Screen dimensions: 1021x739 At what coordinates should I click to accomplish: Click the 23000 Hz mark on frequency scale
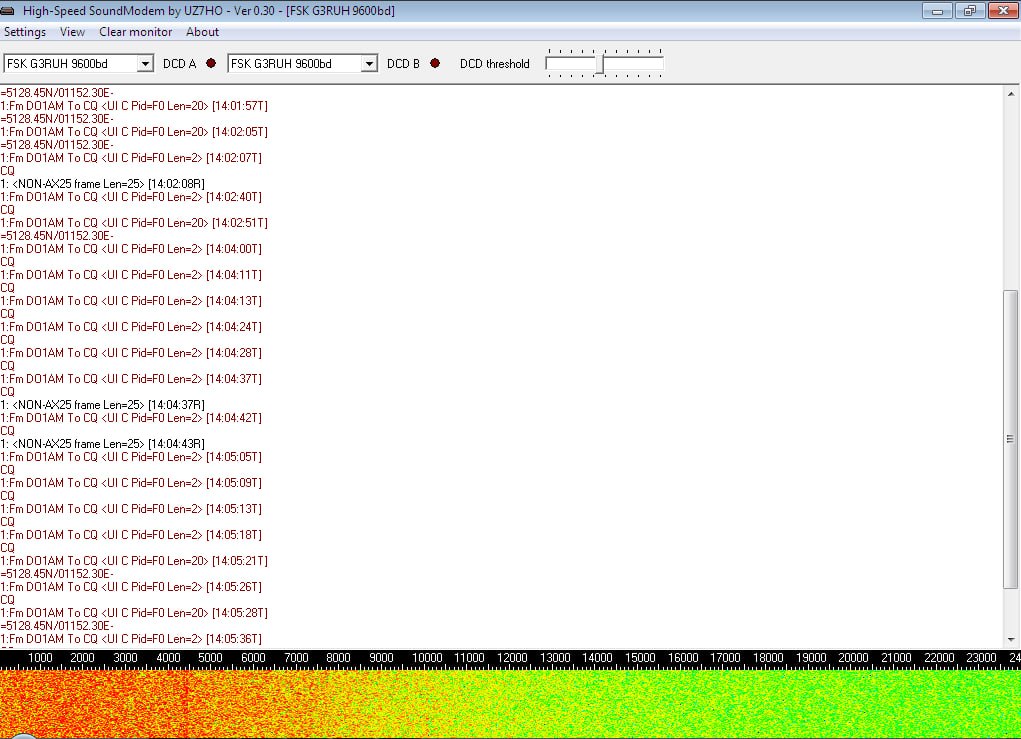[981, 658]
